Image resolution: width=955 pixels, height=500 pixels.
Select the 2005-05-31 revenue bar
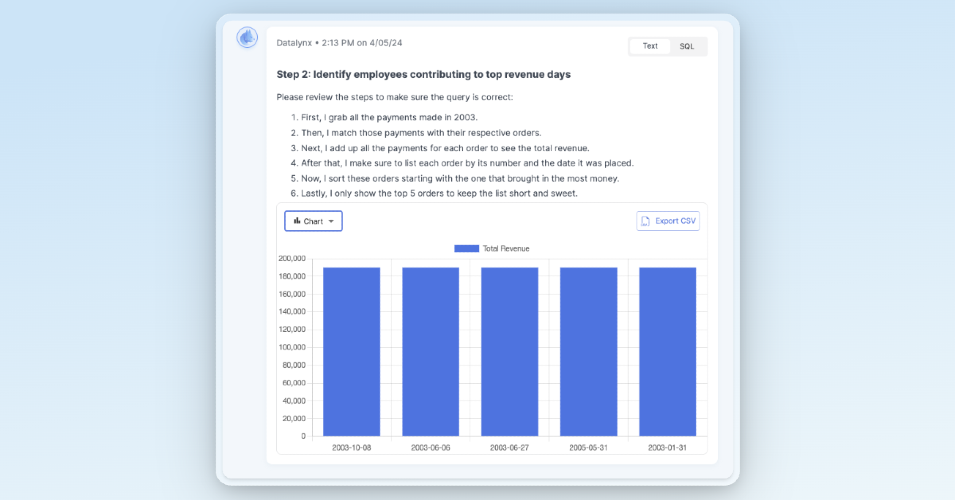tap(588, 351)
